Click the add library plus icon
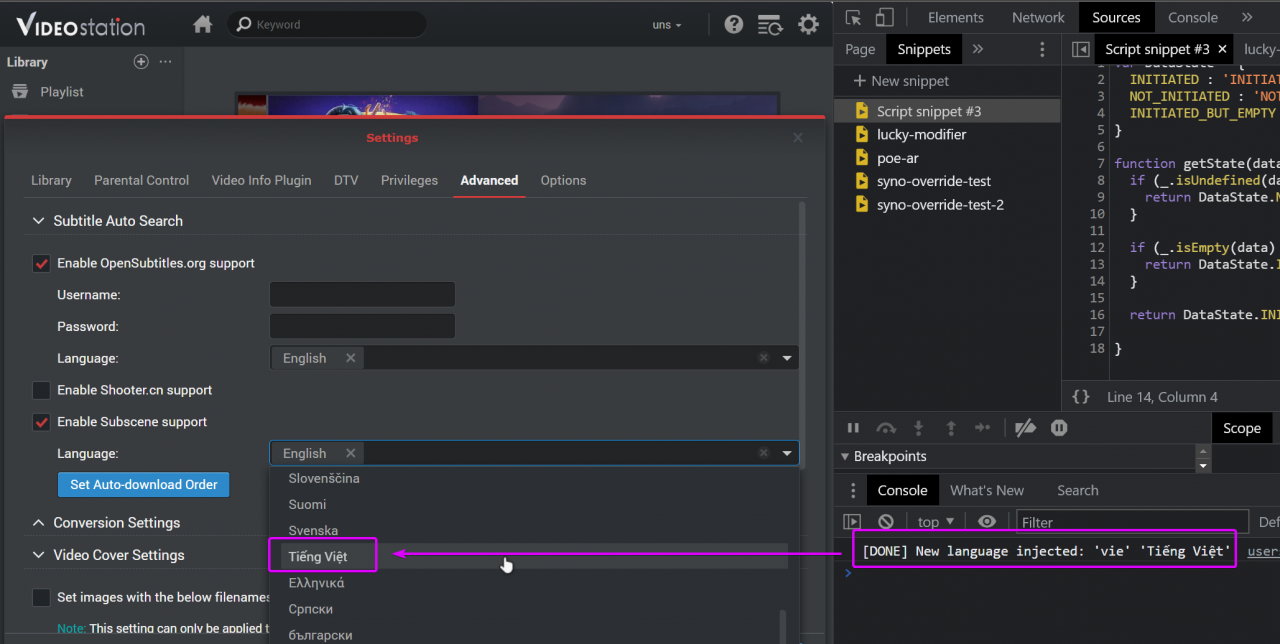The width and height of the screenshot is (1280, 644). (141, 62)
